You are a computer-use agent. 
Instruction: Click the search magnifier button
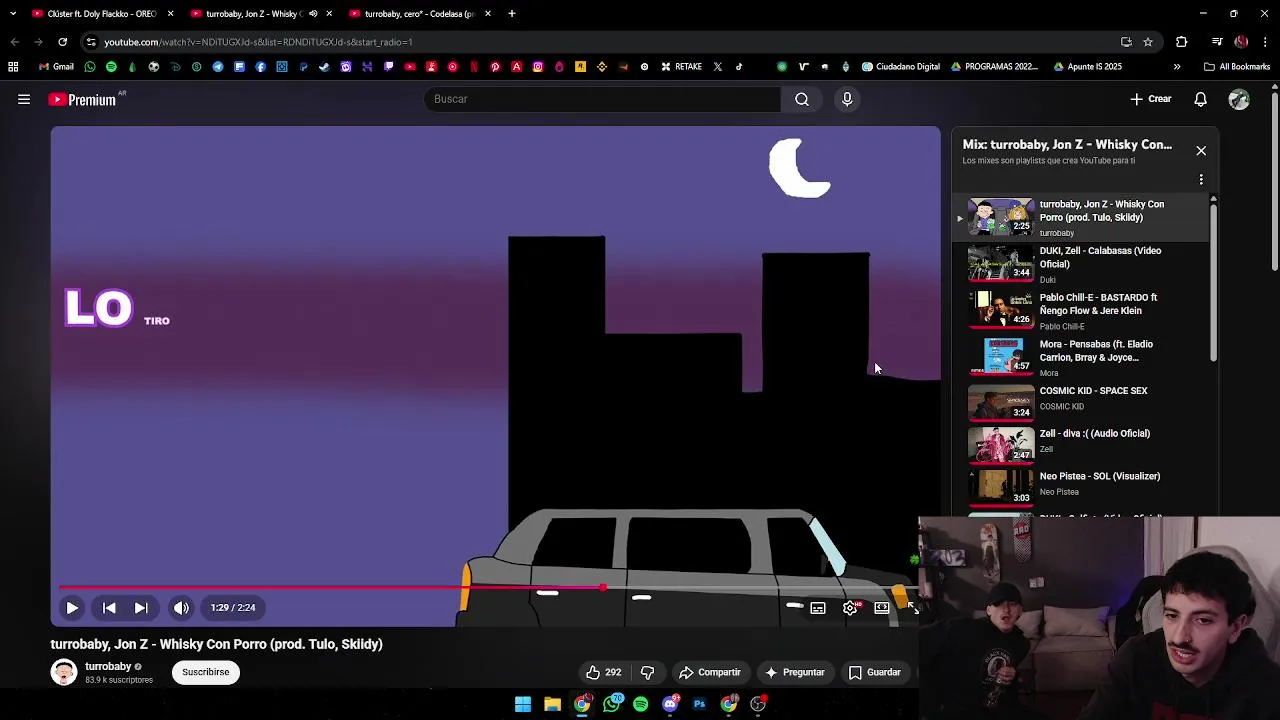click(802, 99)
